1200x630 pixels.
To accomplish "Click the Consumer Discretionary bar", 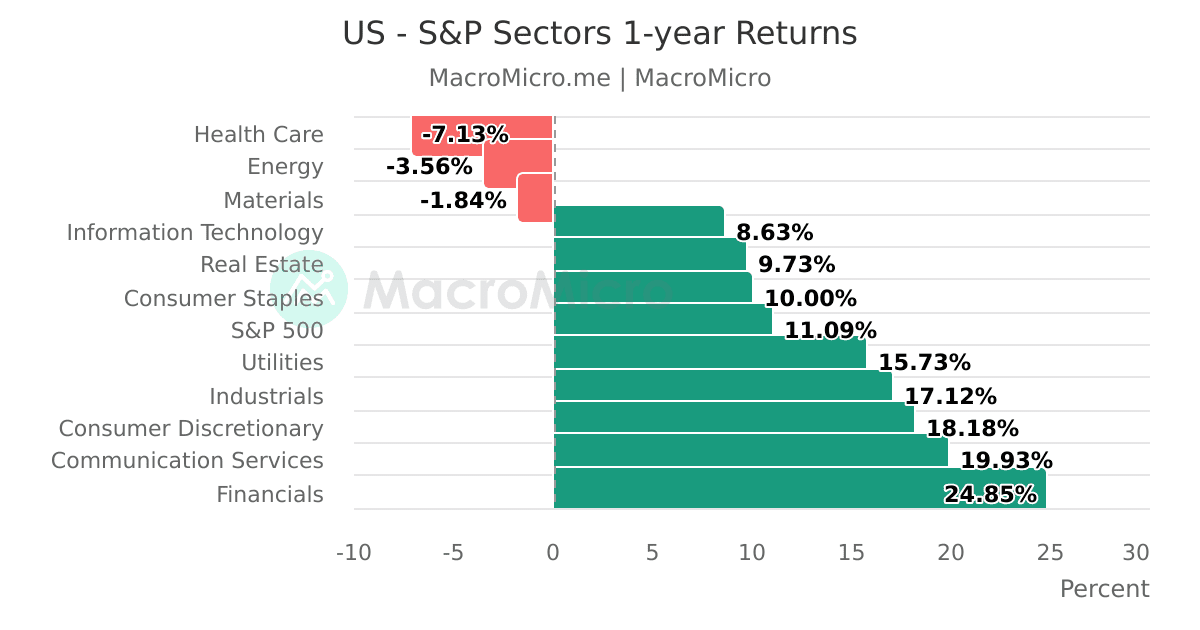I will pyautogui.click(x=733, y=418).
